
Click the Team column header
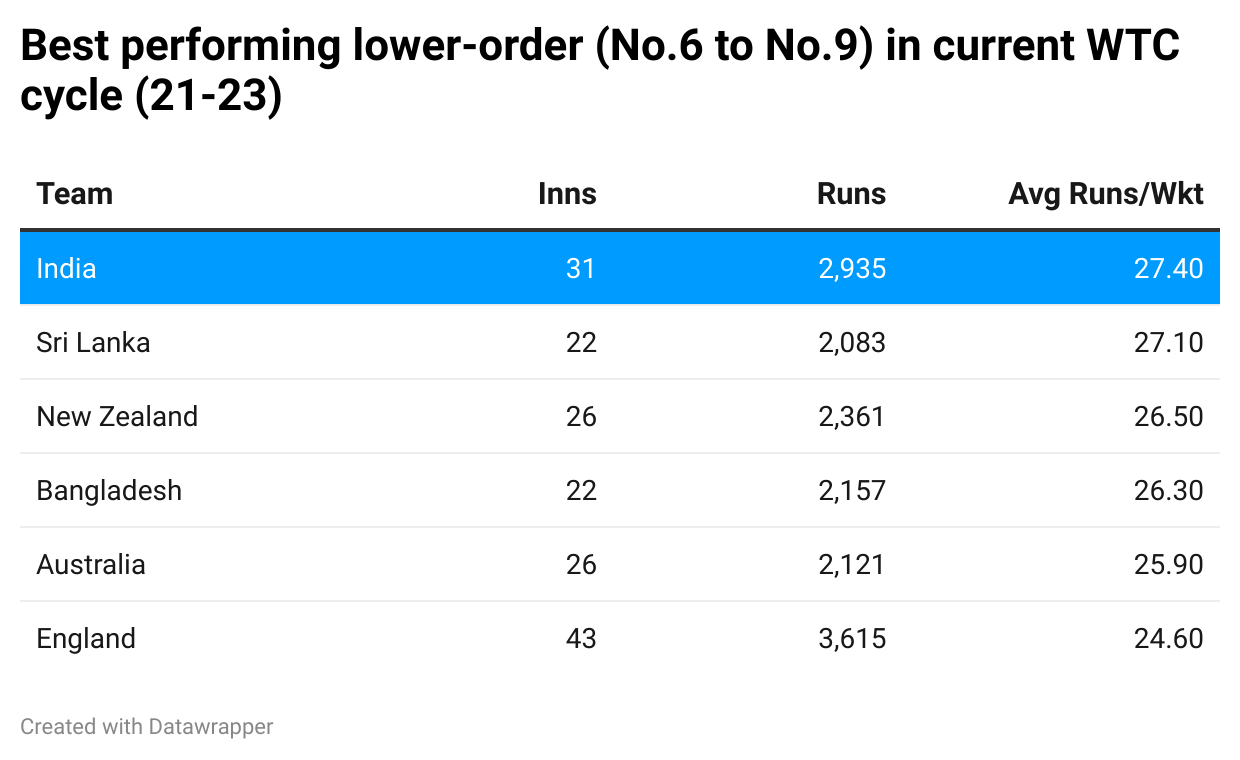point(75,194)
